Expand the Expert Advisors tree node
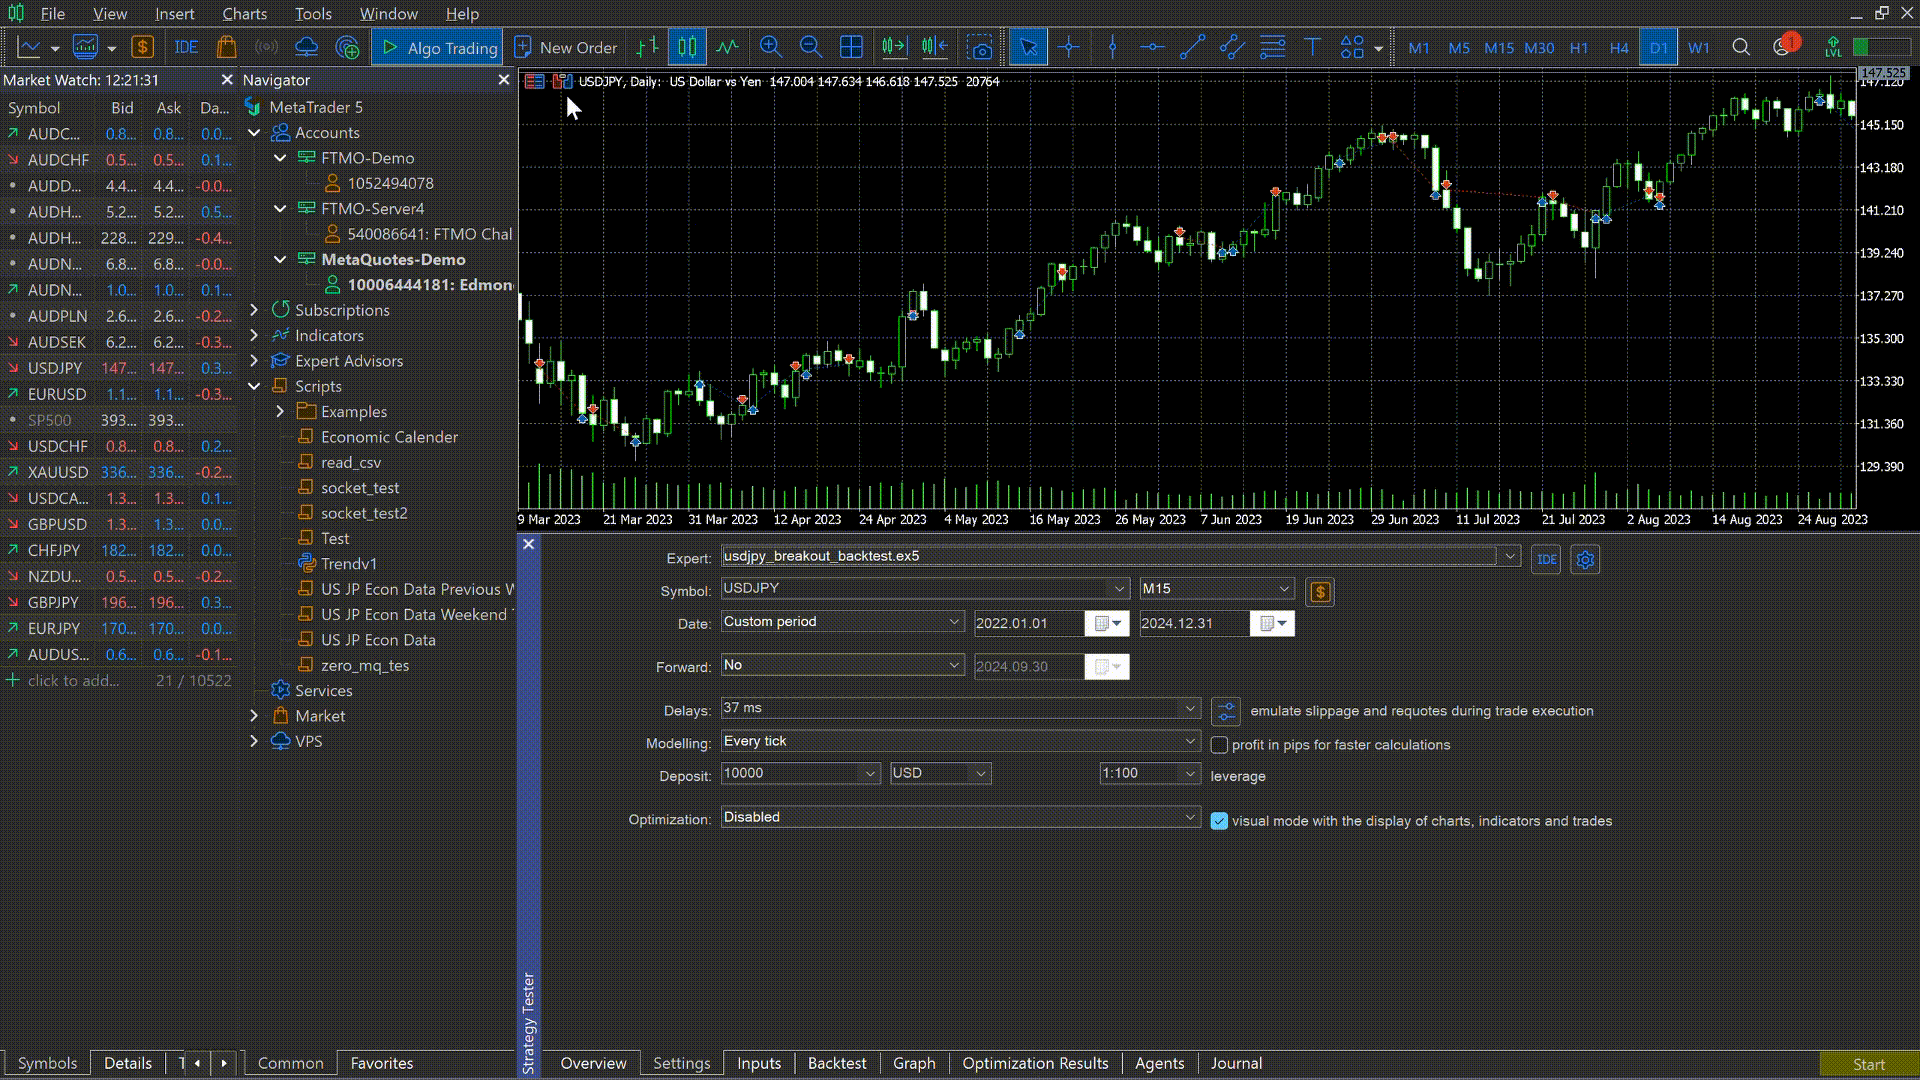This screenshot has height=1080, width=1920. point(254,361)
